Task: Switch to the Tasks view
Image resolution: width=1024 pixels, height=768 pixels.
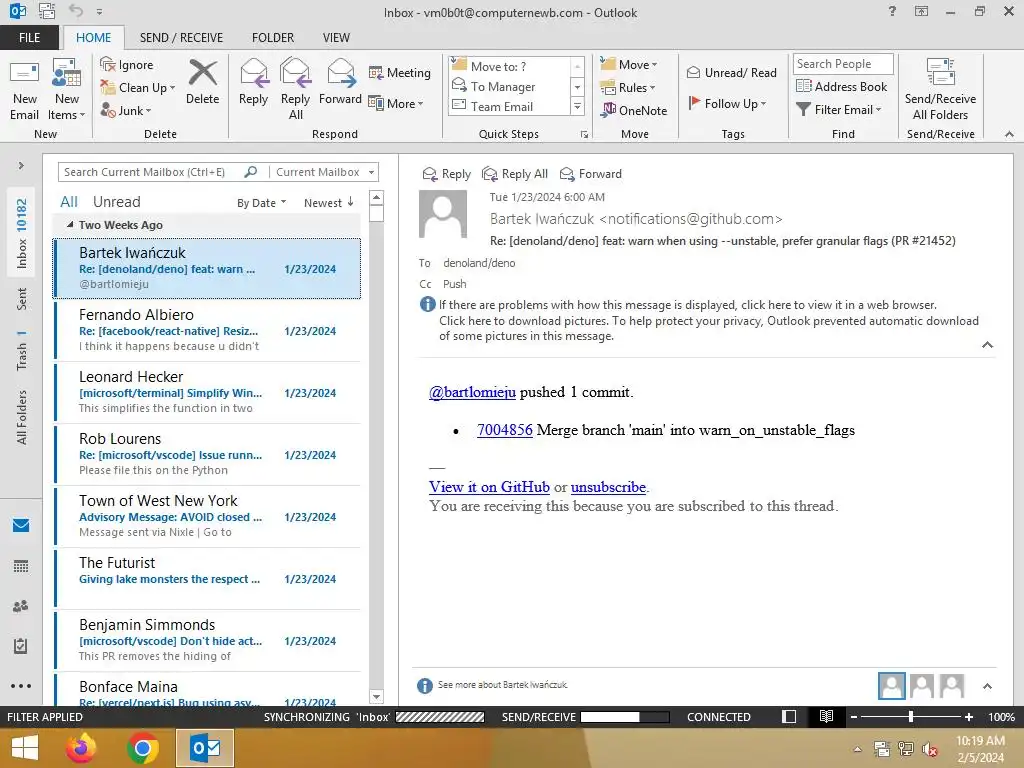Action: [x=21, y=646]
